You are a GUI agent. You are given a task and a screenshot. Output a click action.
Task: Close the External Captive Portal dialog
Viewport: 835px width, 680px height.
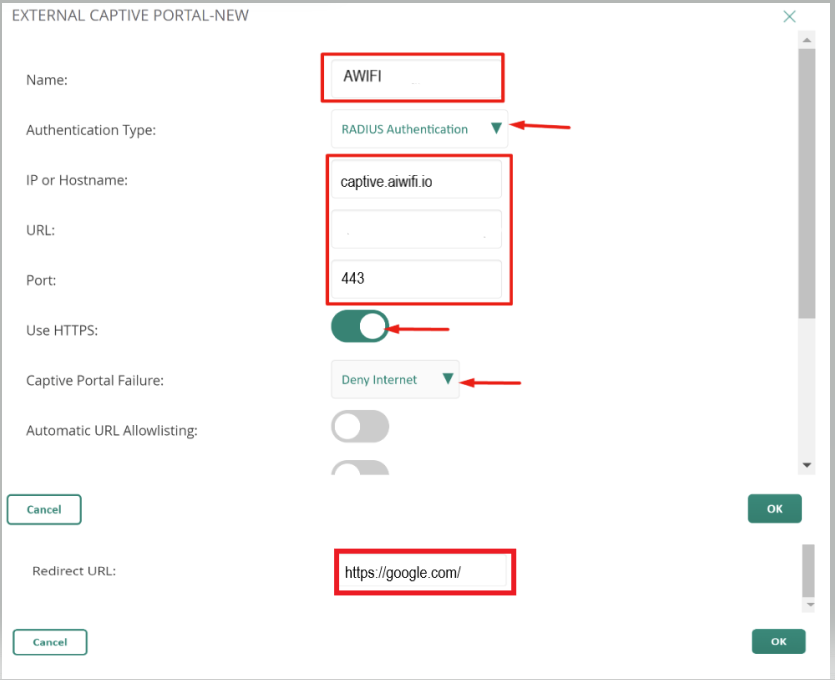point(789,17)
